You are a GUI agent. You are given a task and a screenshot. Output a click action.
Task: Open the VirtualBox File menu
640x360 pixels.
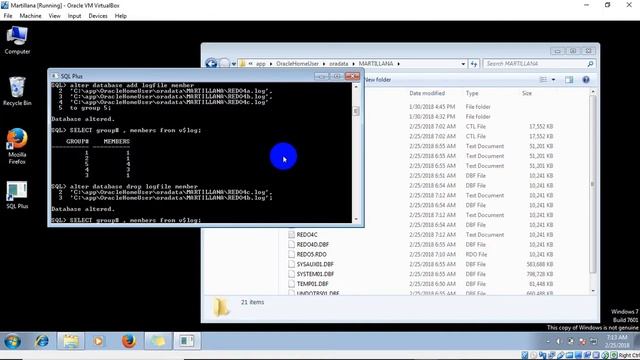point(8,16)
